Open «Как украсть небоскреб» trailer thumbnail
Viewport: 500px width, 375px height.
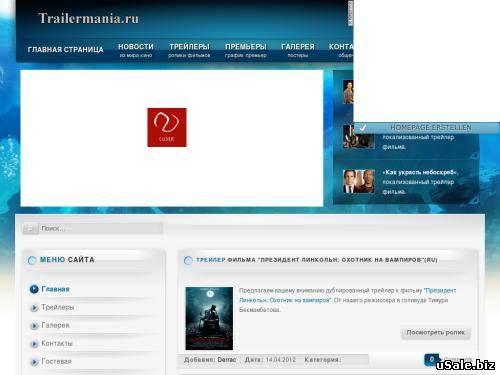[x=359, y=181]
